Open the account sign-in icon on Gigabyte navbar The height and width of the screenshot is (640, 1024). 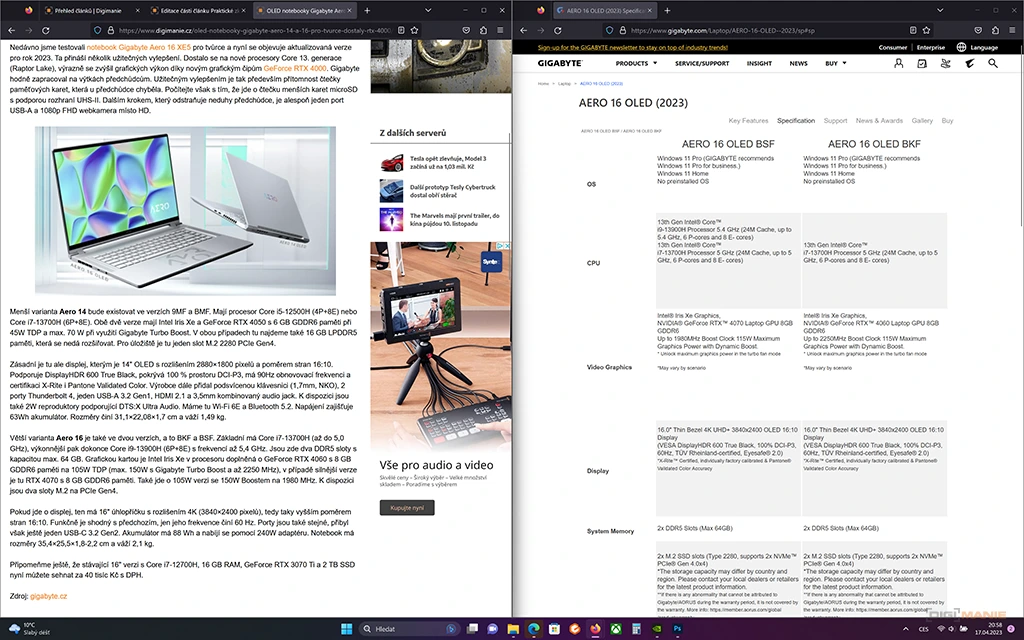point(899,63)
